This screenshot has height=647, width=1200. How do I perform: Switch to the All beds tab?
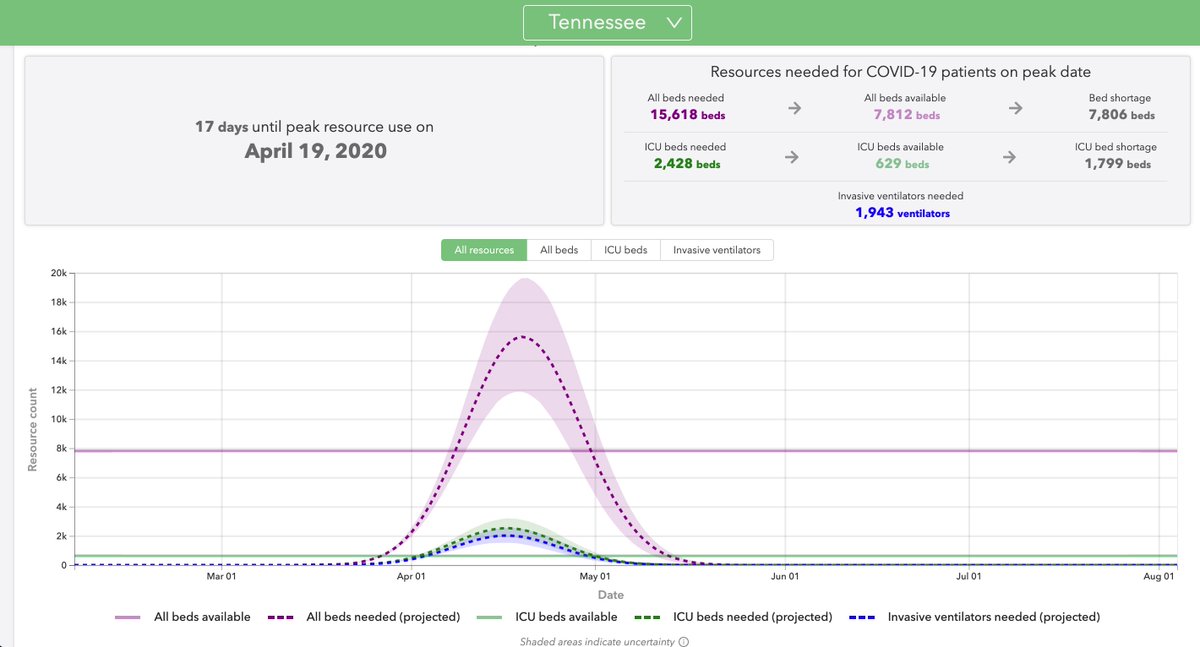tap(559, 250)
